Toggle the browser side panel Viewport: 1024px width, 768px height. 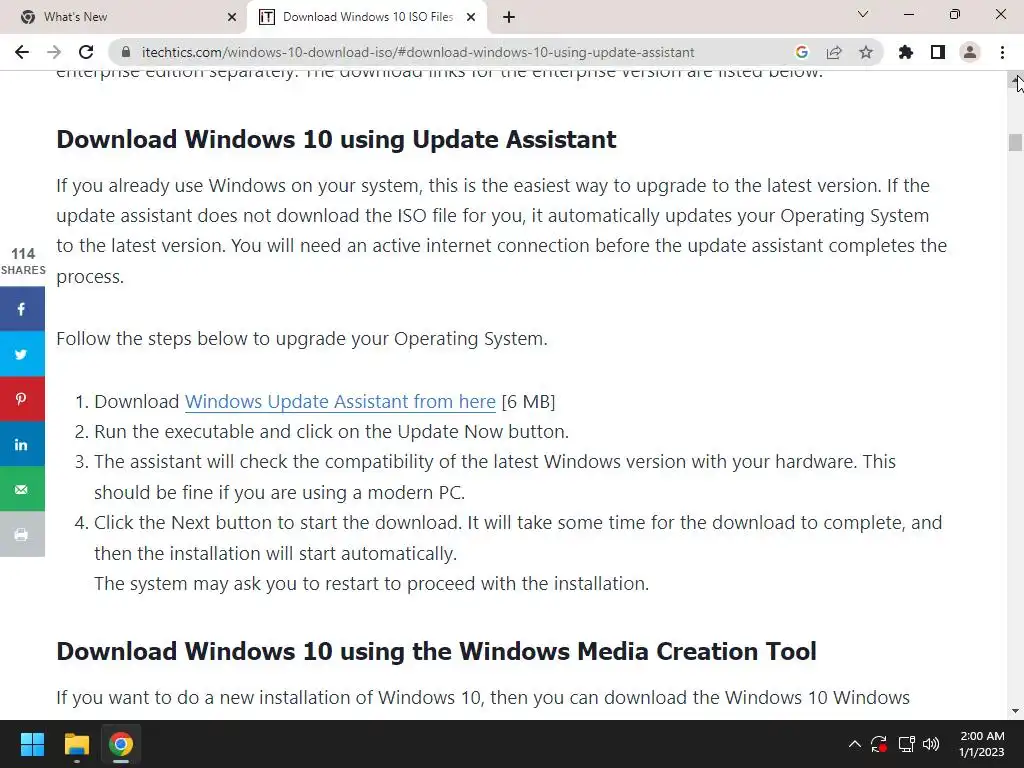tap(938, 52)
